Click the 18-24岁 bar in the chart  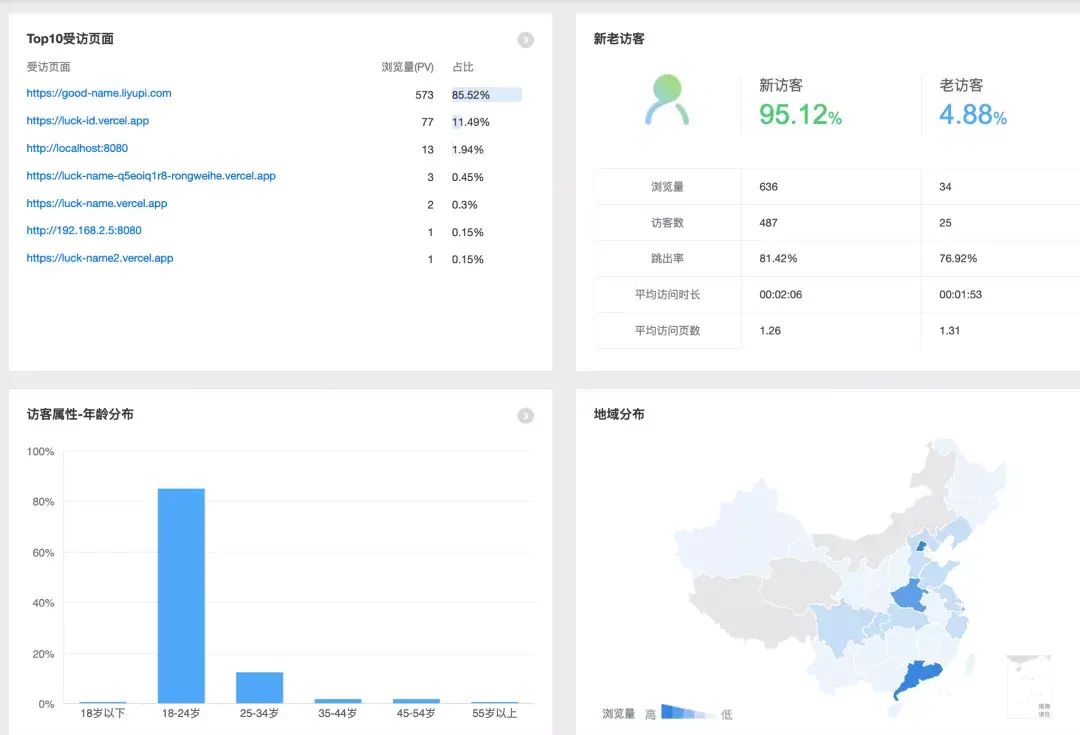click(181, 595)
